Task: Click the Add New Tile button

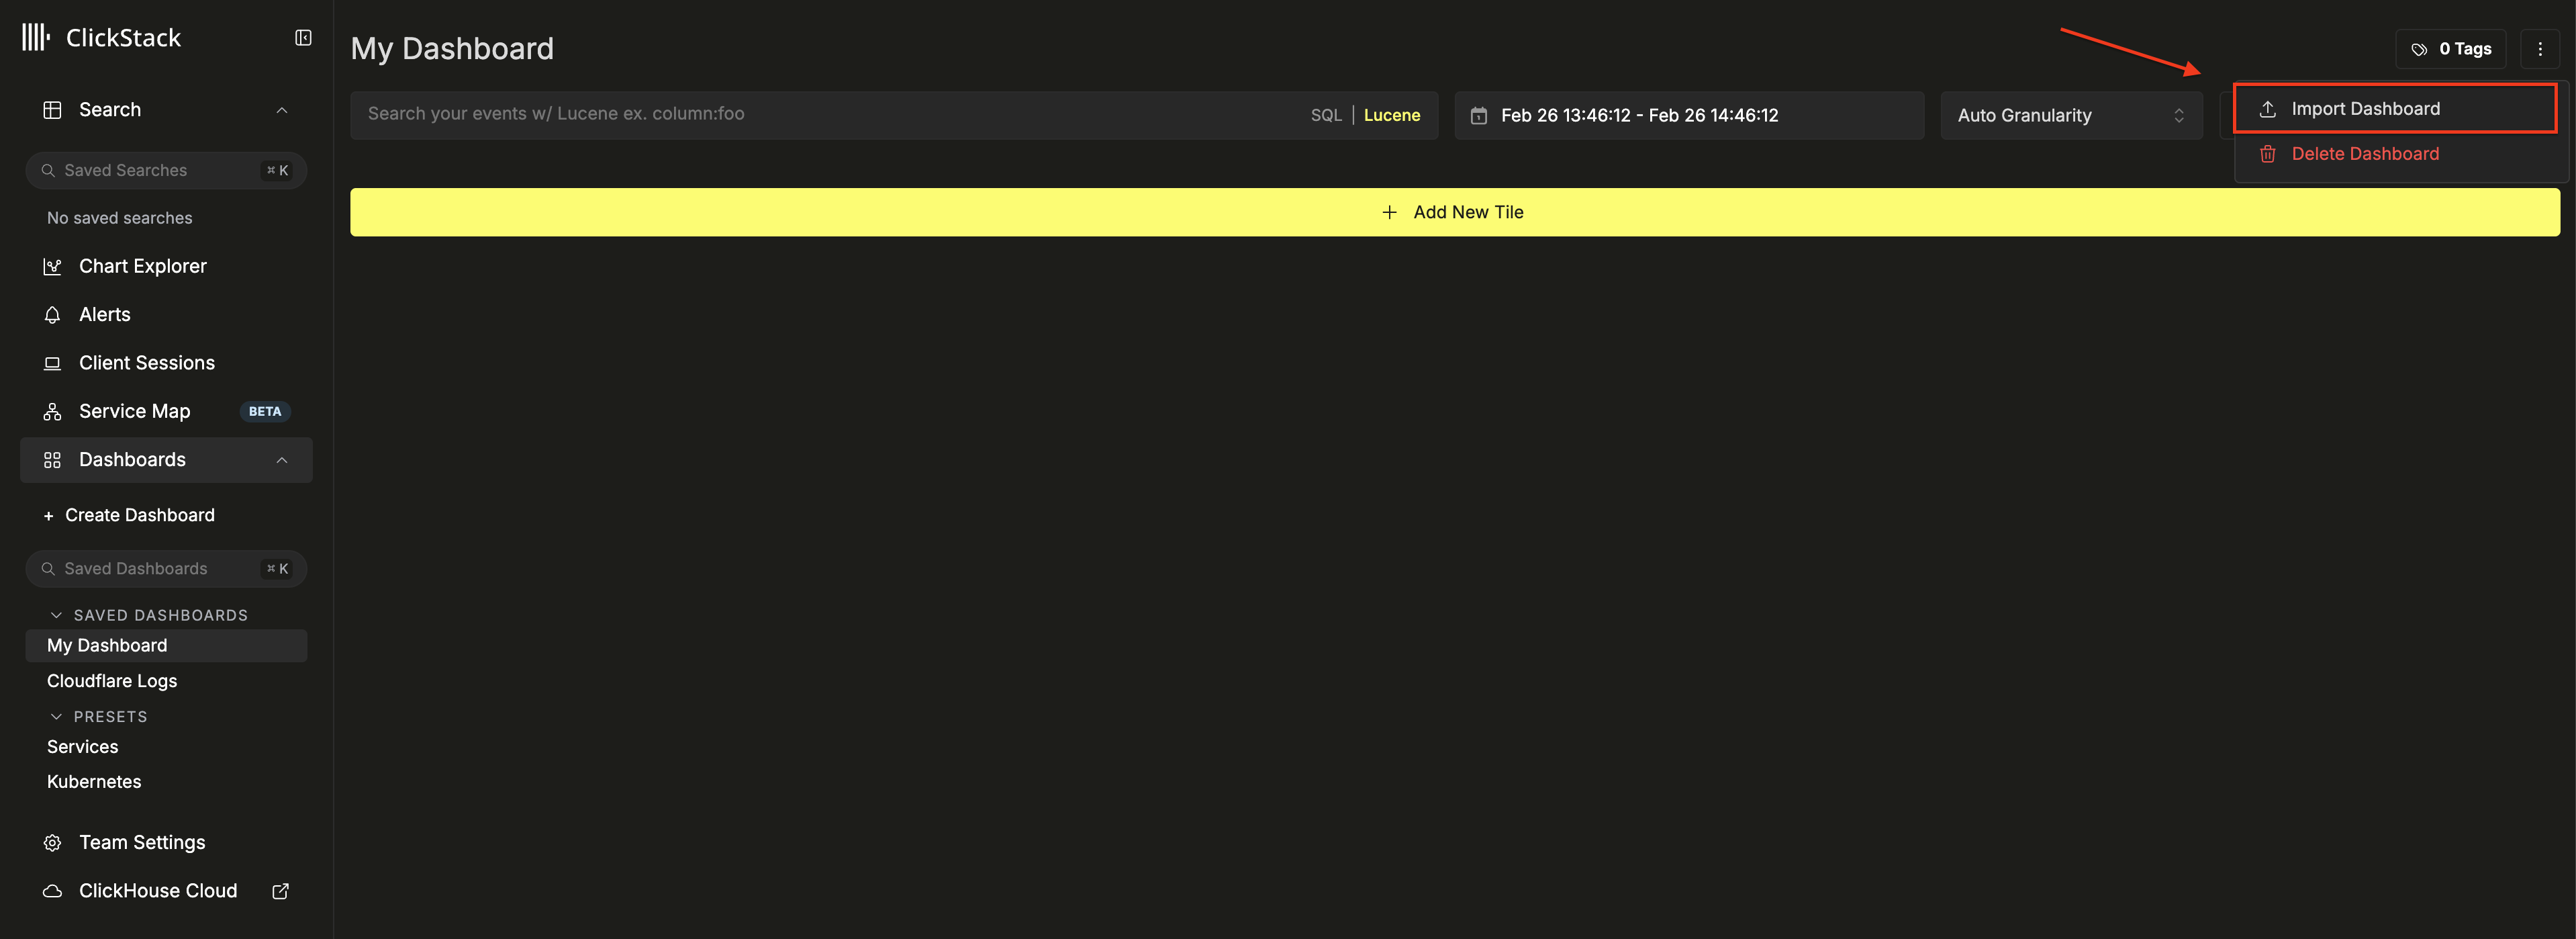Action: click(1454, 212)
